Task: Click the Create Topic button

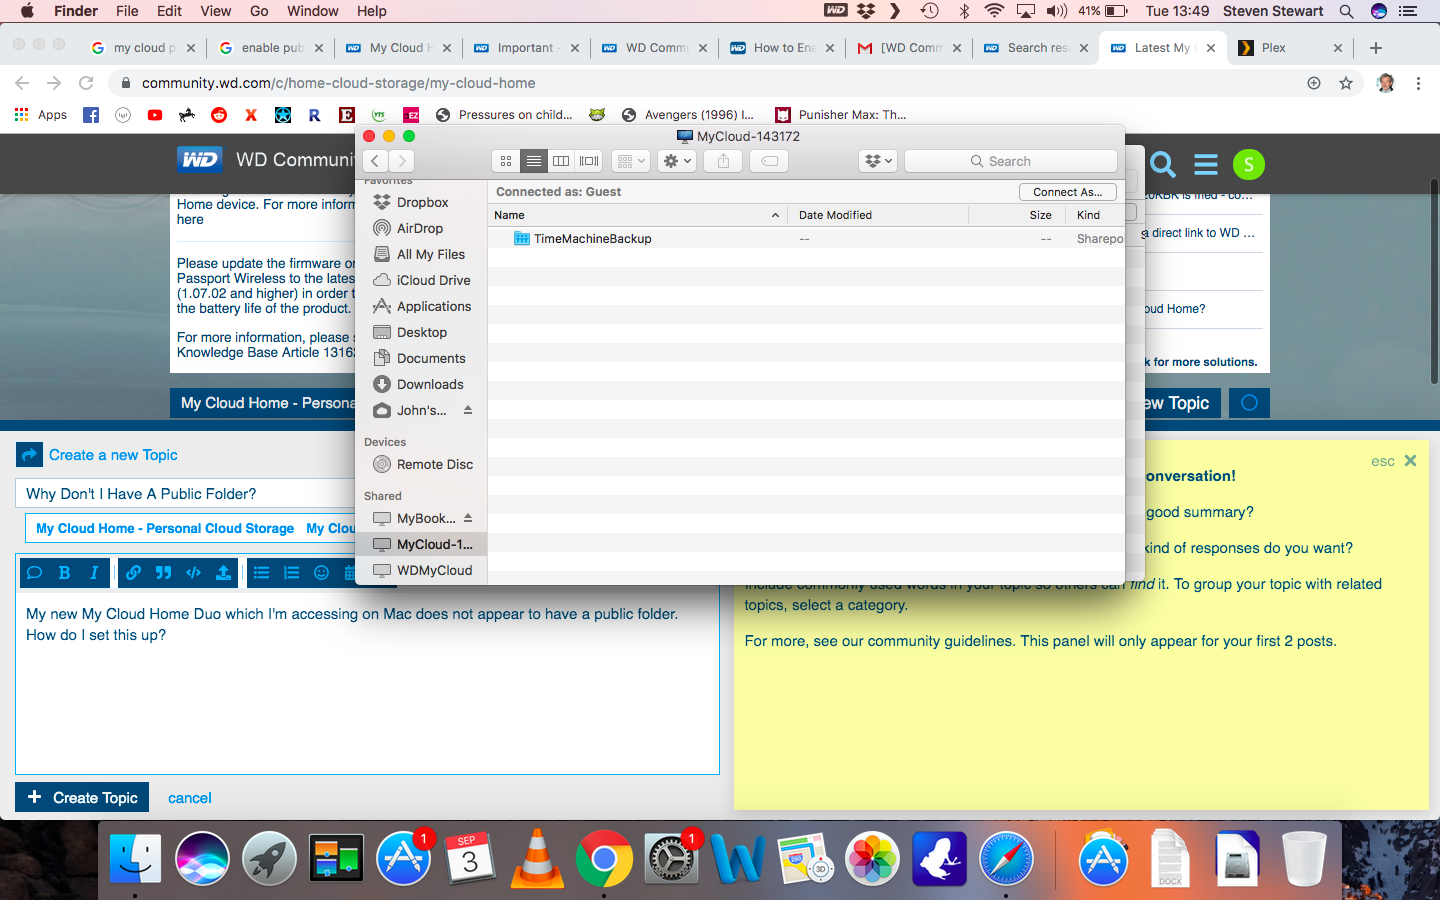Action: (82, 797)
